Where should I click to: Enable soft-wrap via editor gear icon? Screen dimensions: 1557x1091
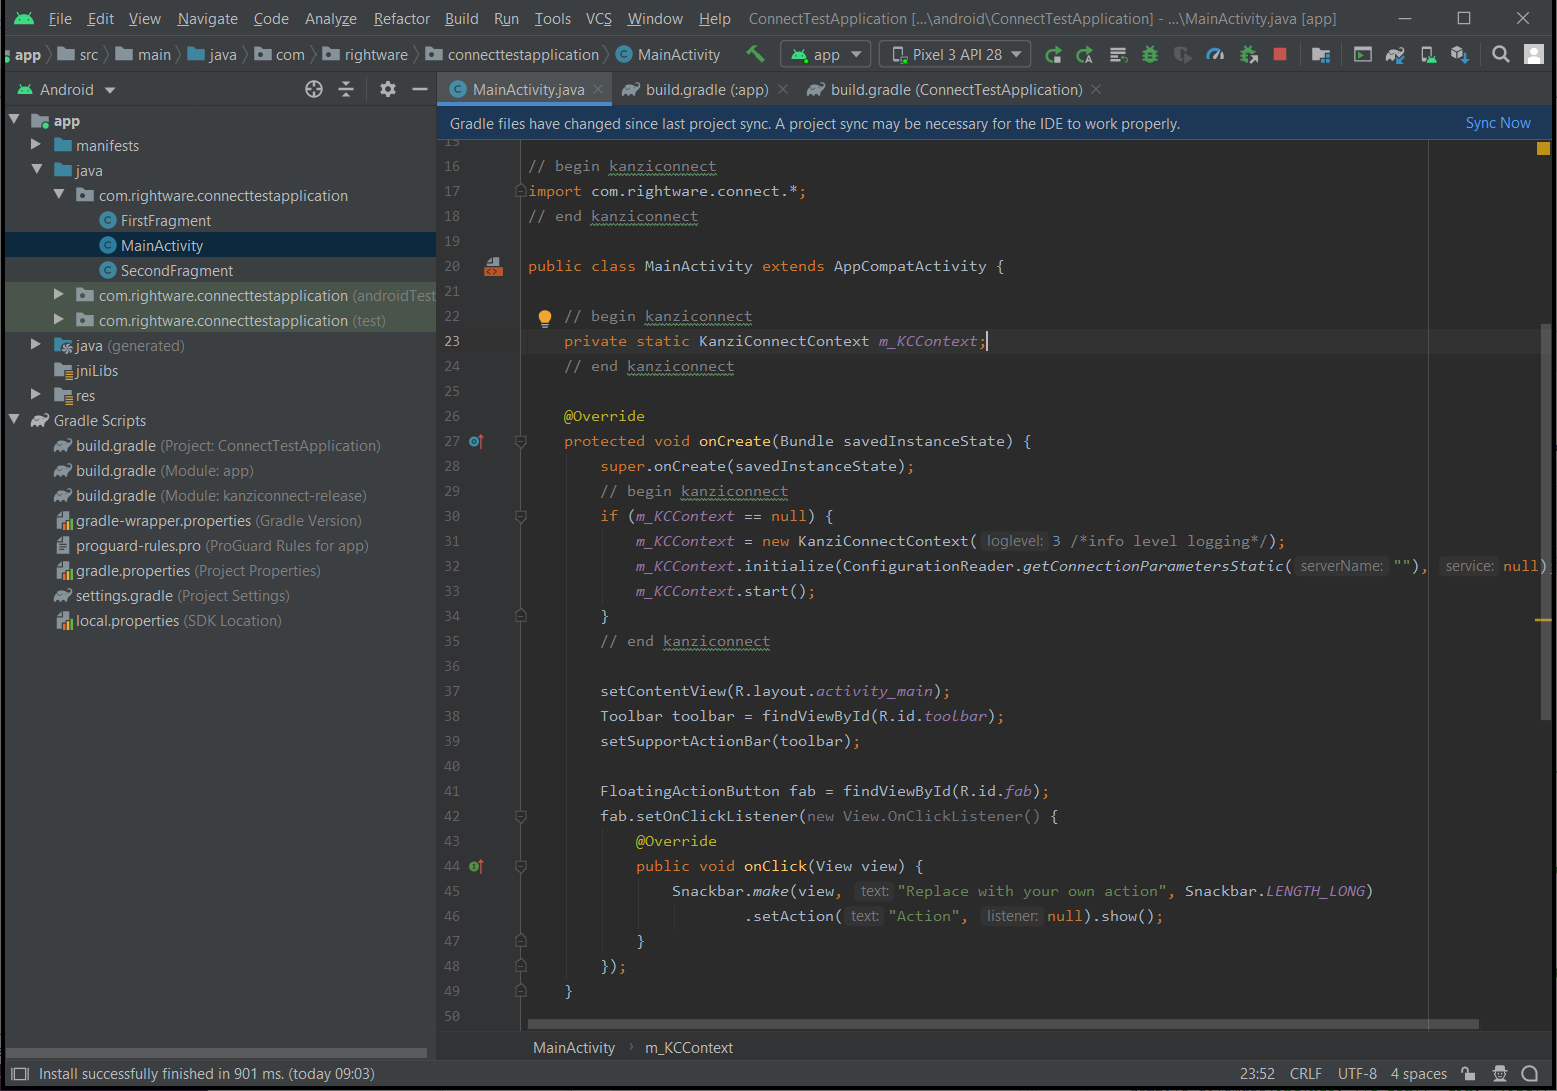coord(388,89)
